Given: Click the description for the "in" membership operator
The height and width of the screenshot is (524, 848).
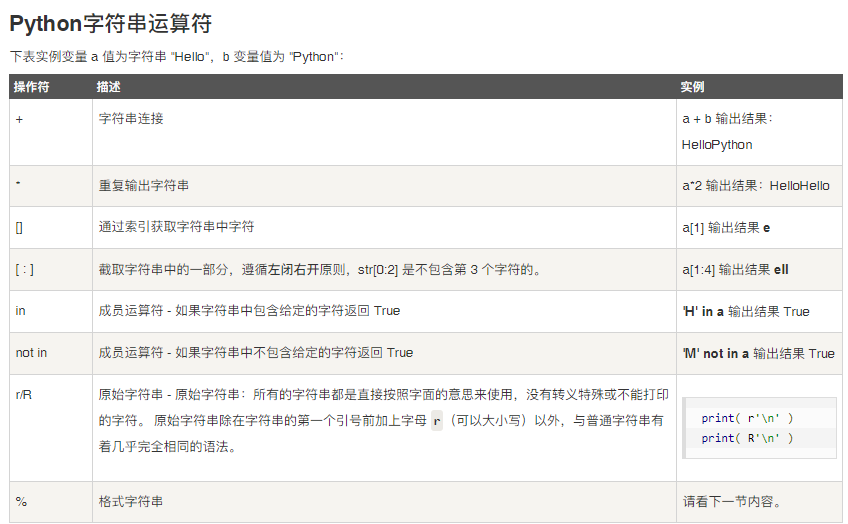Looking at the screenshot, I should click(x=249, y=311).
